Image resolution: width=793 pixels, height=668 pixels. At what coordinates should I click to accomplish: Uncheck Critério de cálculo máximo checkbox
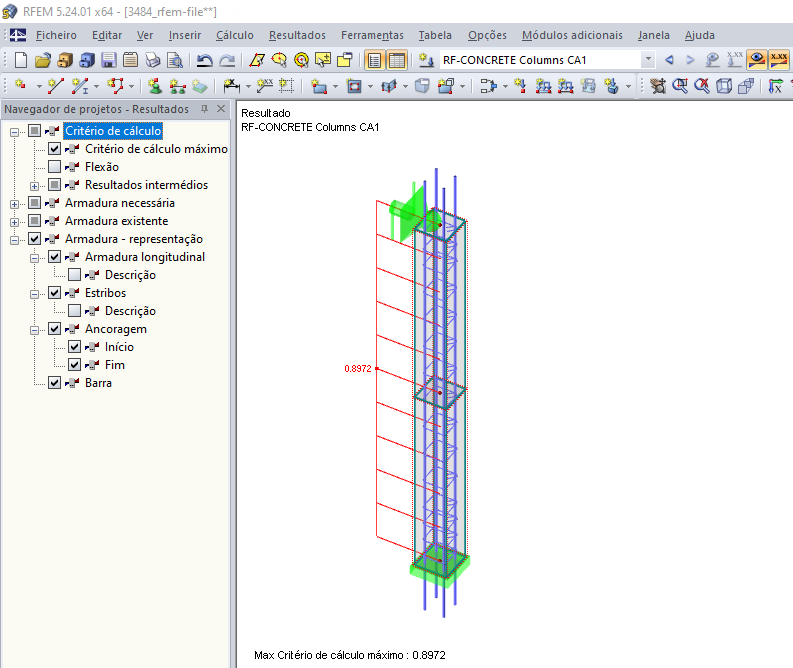(54, 149)
